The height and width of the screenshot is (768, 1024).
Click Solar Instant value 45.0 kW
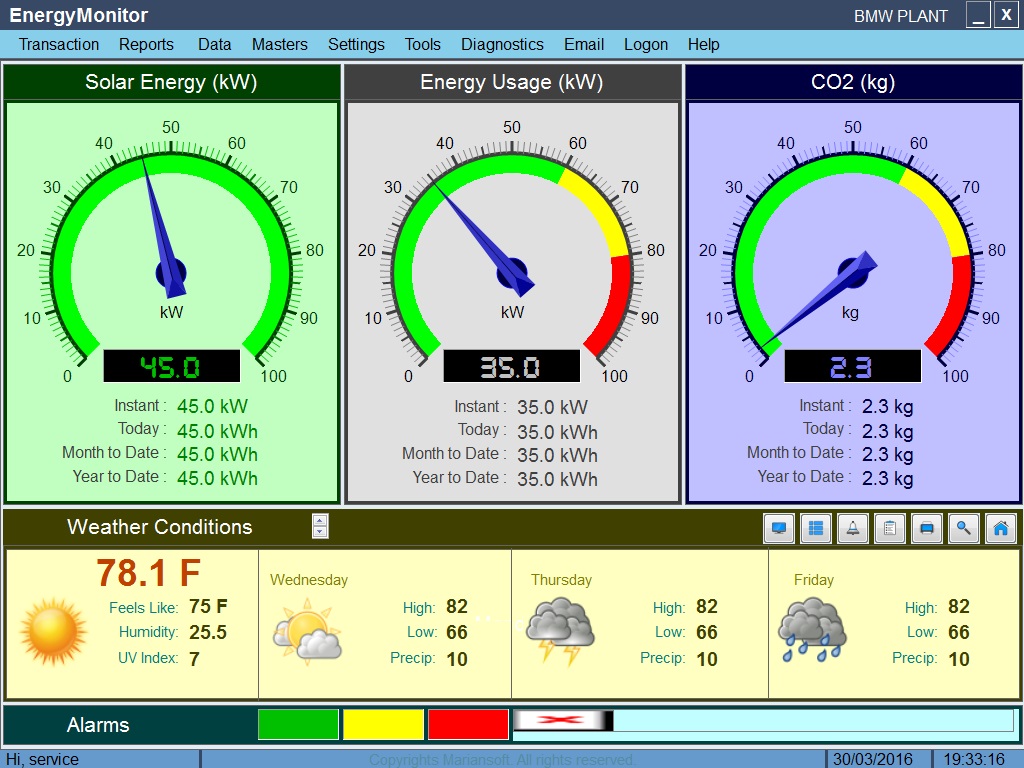(x=212, y=406)
